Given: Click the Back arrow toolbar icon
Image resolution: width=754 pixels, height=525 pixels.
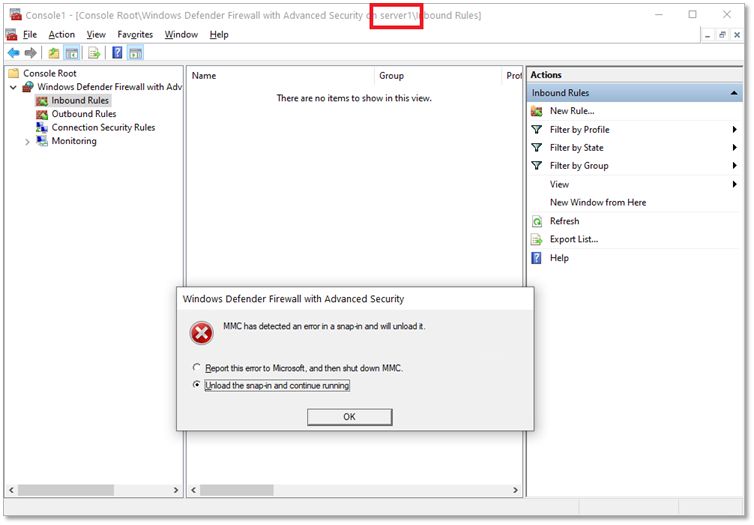Looking at the screenshot, I should [13, 53].
